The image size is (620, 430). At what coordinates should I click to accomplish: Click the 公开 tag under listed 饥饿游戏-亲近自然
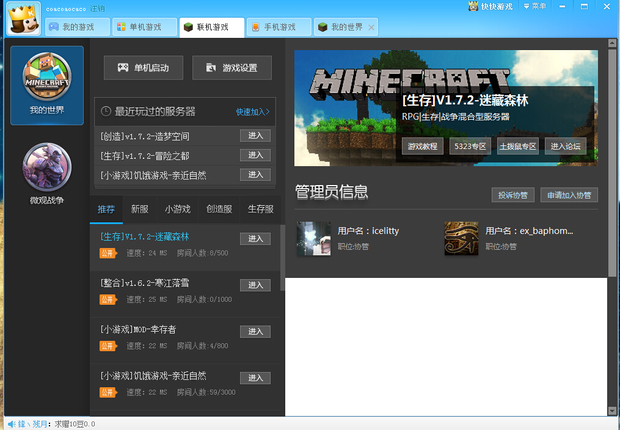click(x=108, y=392)
